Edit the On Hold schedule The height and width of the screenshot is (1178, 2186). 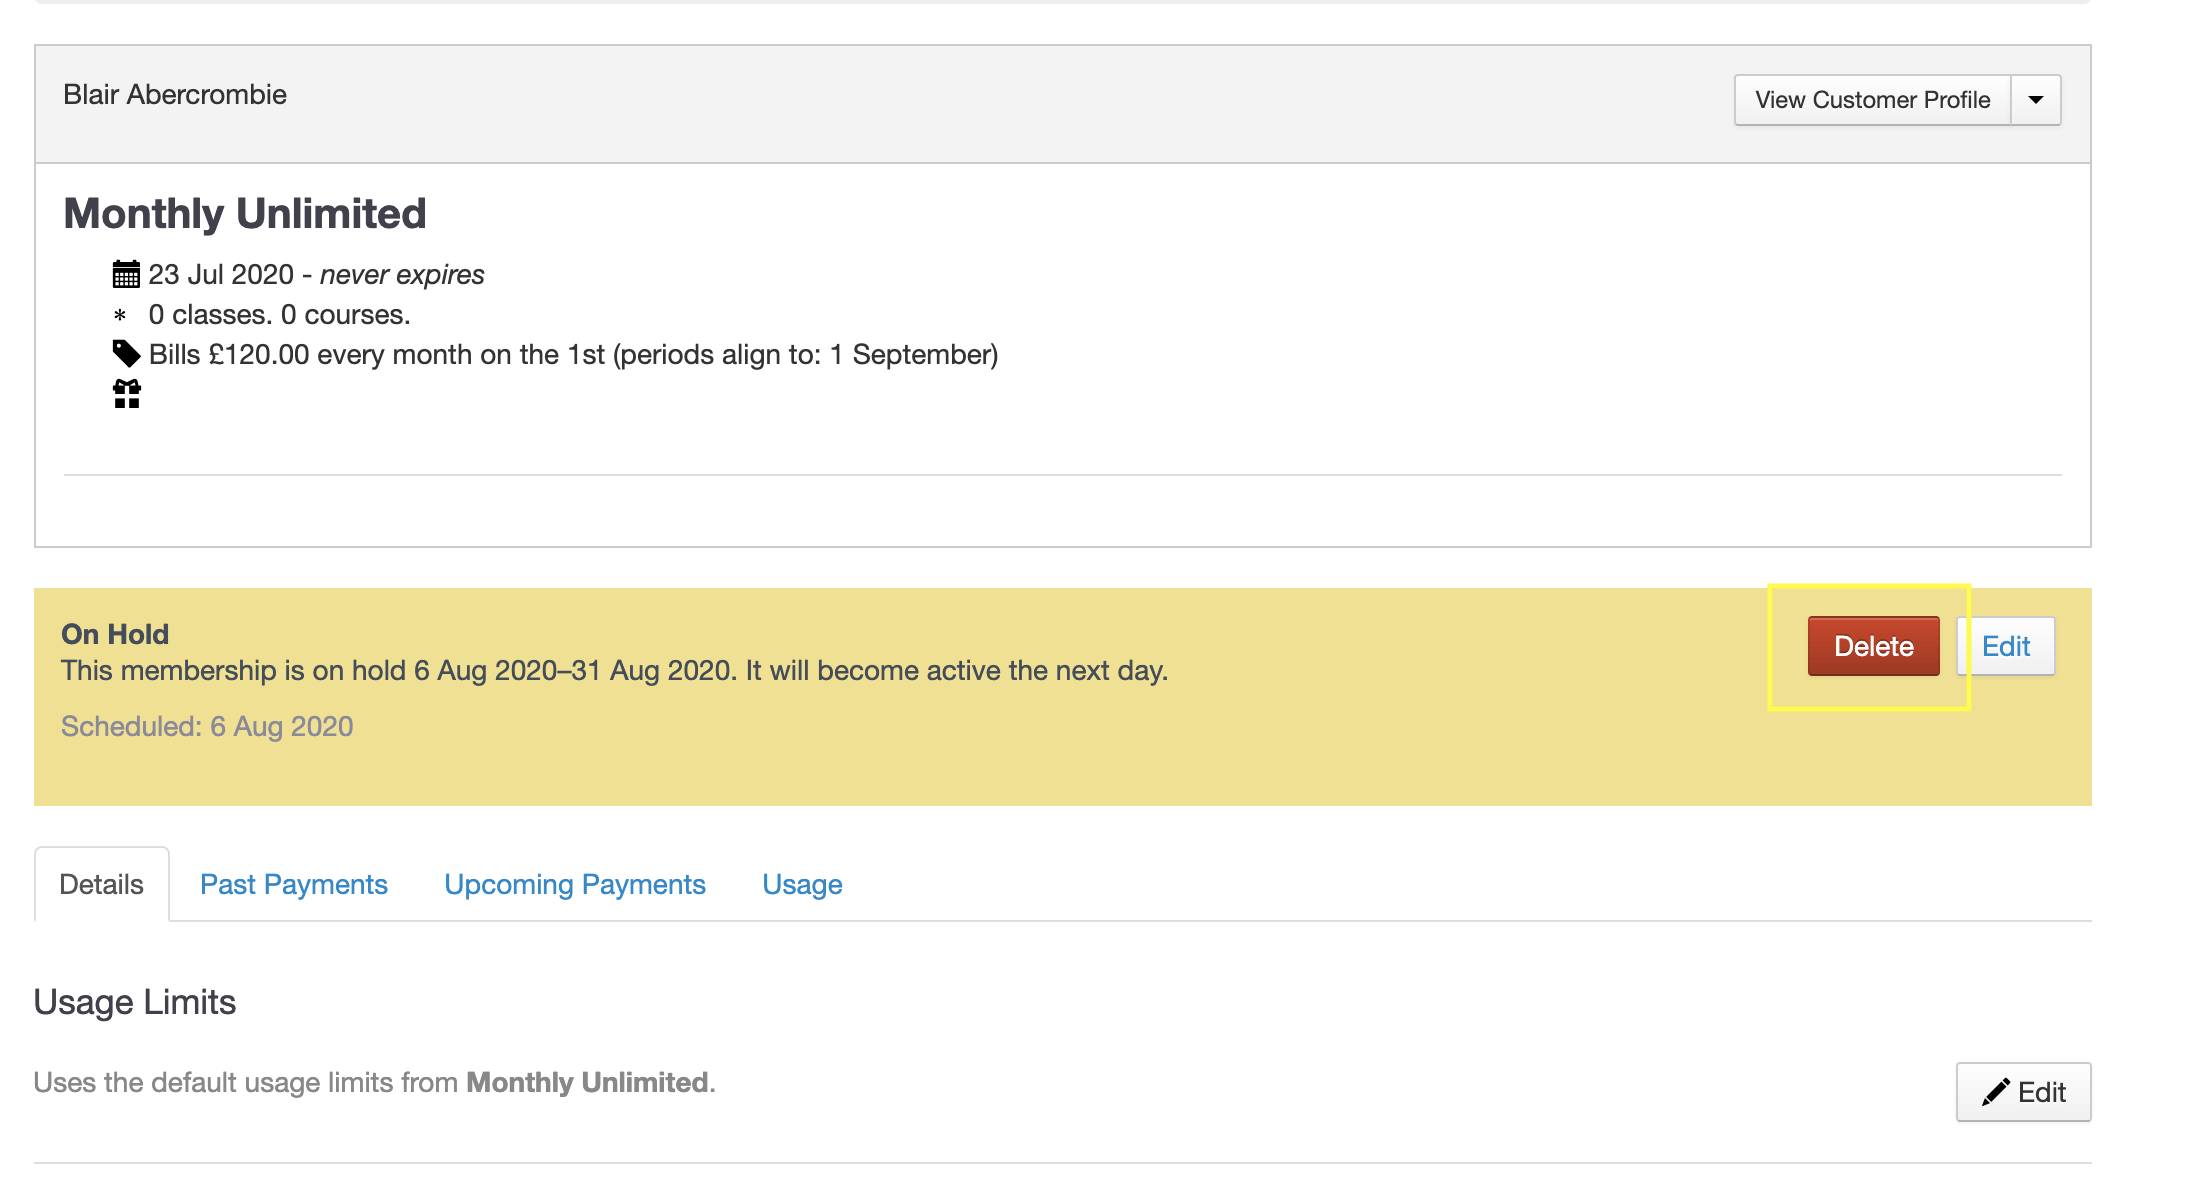pyautogui.click(x=2005, y=646)
